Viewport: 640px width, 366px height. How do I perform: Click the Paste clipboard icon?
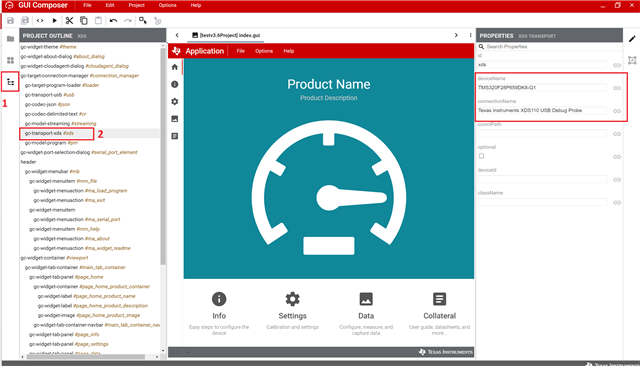[x=98, y=20]
